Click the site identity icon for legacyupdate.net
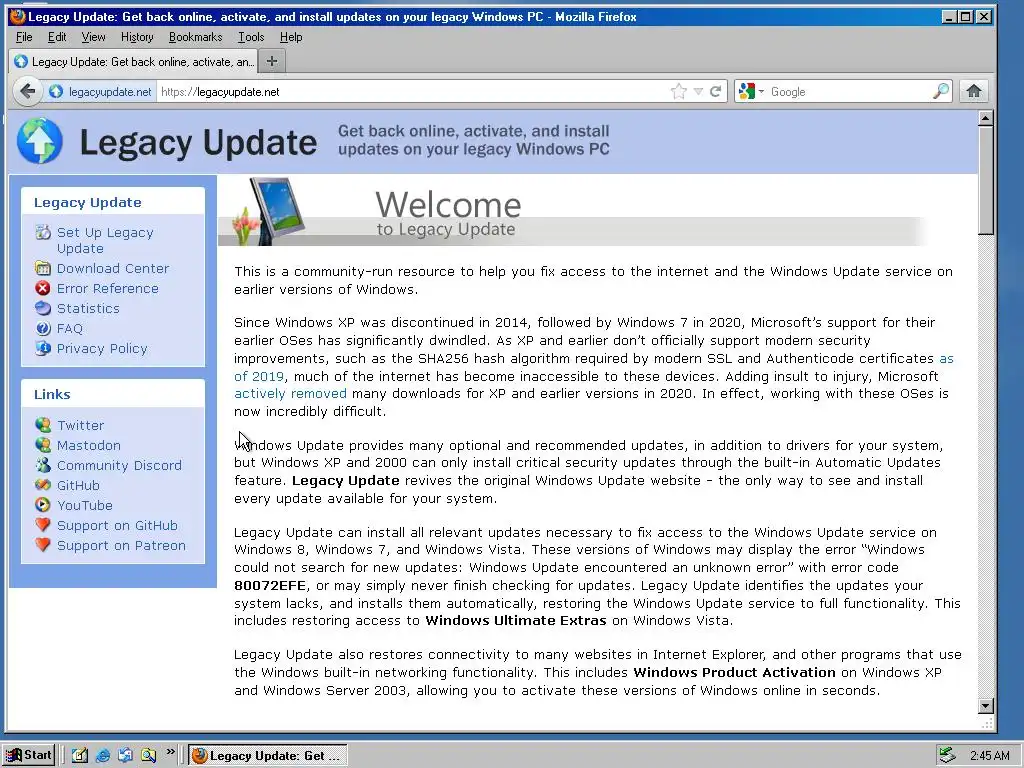This screenshot has width=1024, height=768. pos(57,91)
